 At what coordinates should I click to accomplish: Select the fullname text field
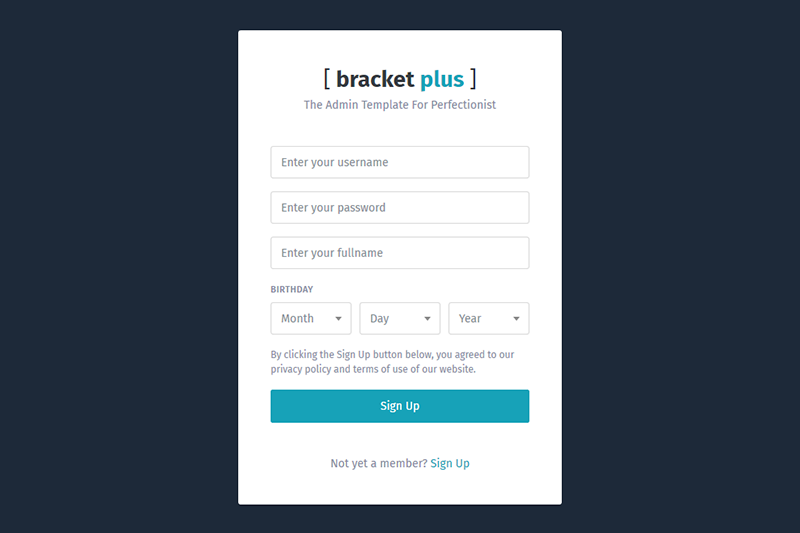(399, 253)
